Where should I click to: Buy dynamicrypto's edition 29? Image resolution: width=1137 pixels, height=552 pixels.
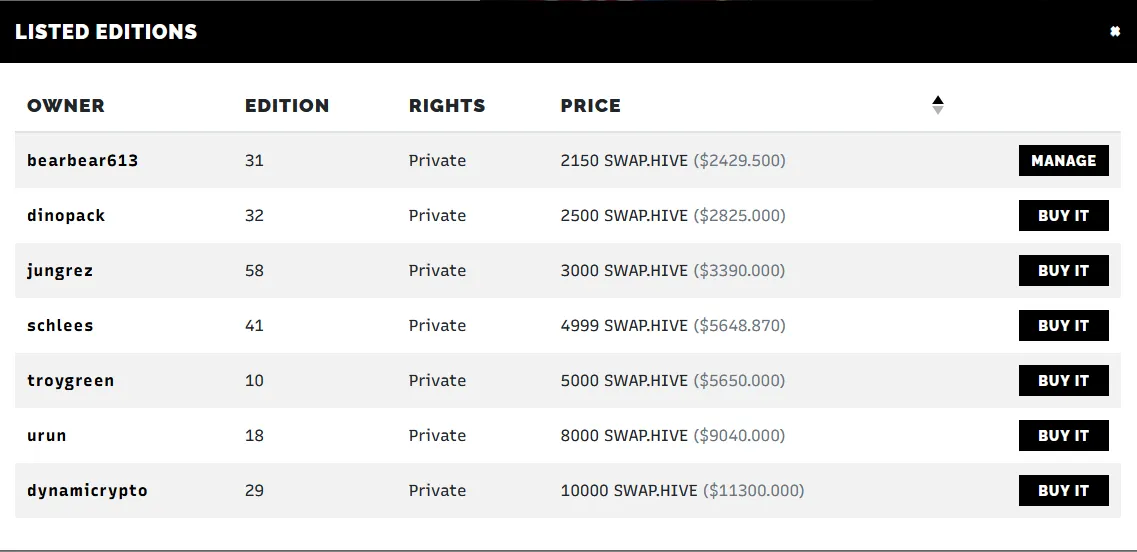(1063, 490)
